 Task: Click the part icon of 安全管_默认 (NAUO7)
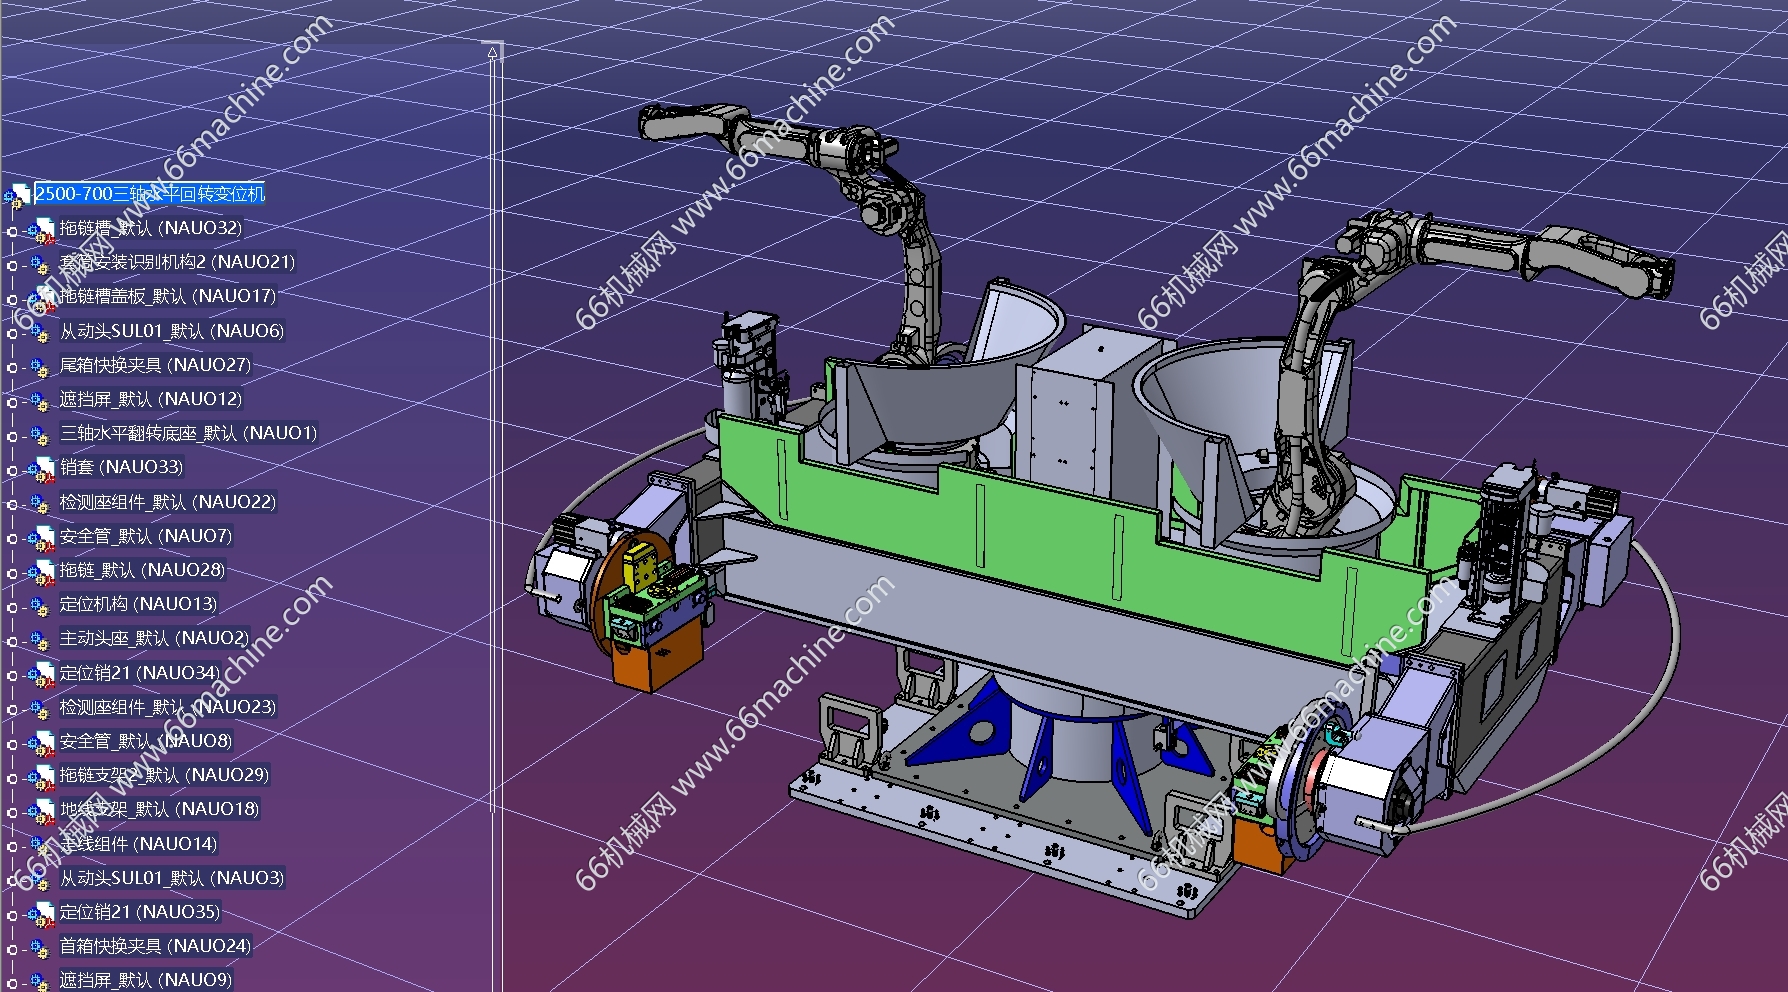(41, 538)
